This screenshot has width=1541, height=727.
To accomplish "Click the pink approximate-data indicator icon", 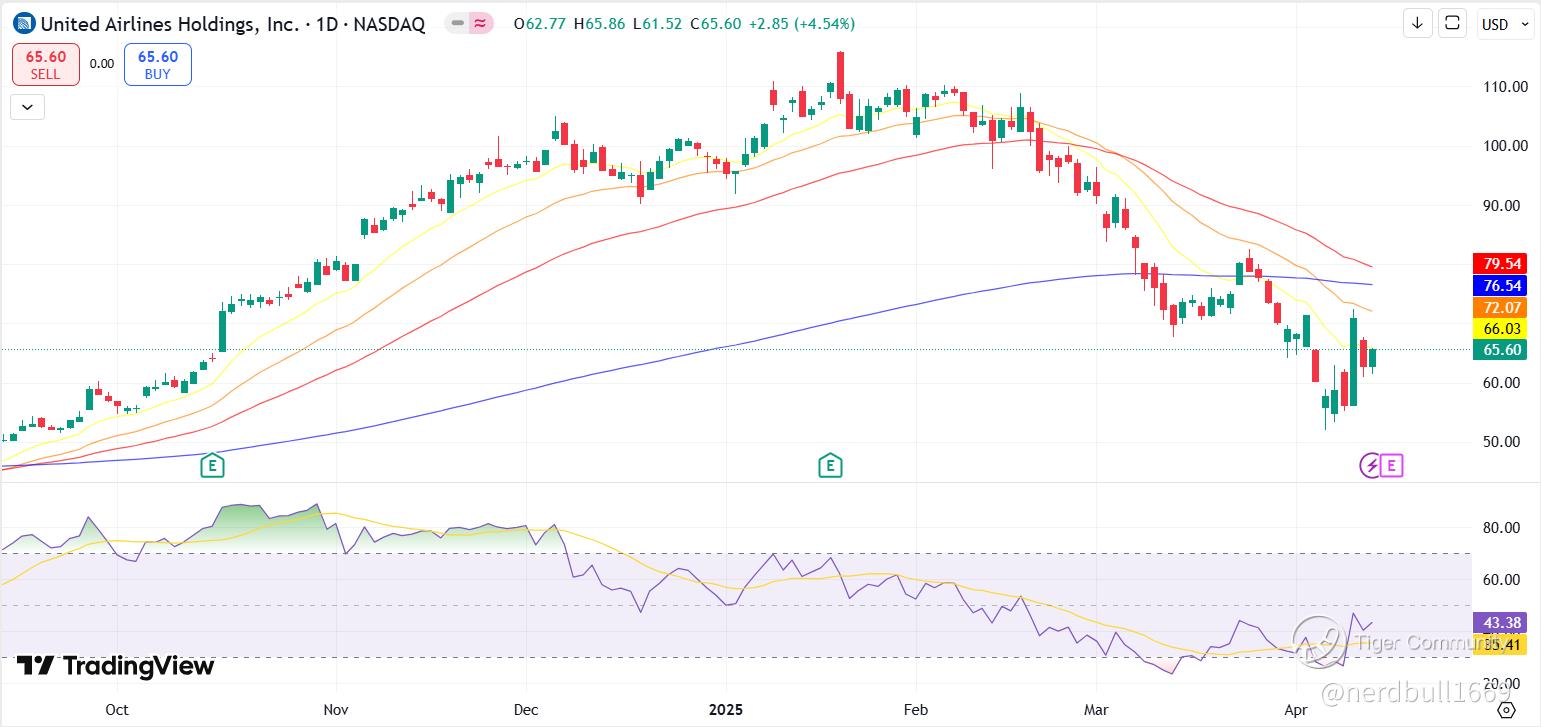I will [x=480, y=23].
